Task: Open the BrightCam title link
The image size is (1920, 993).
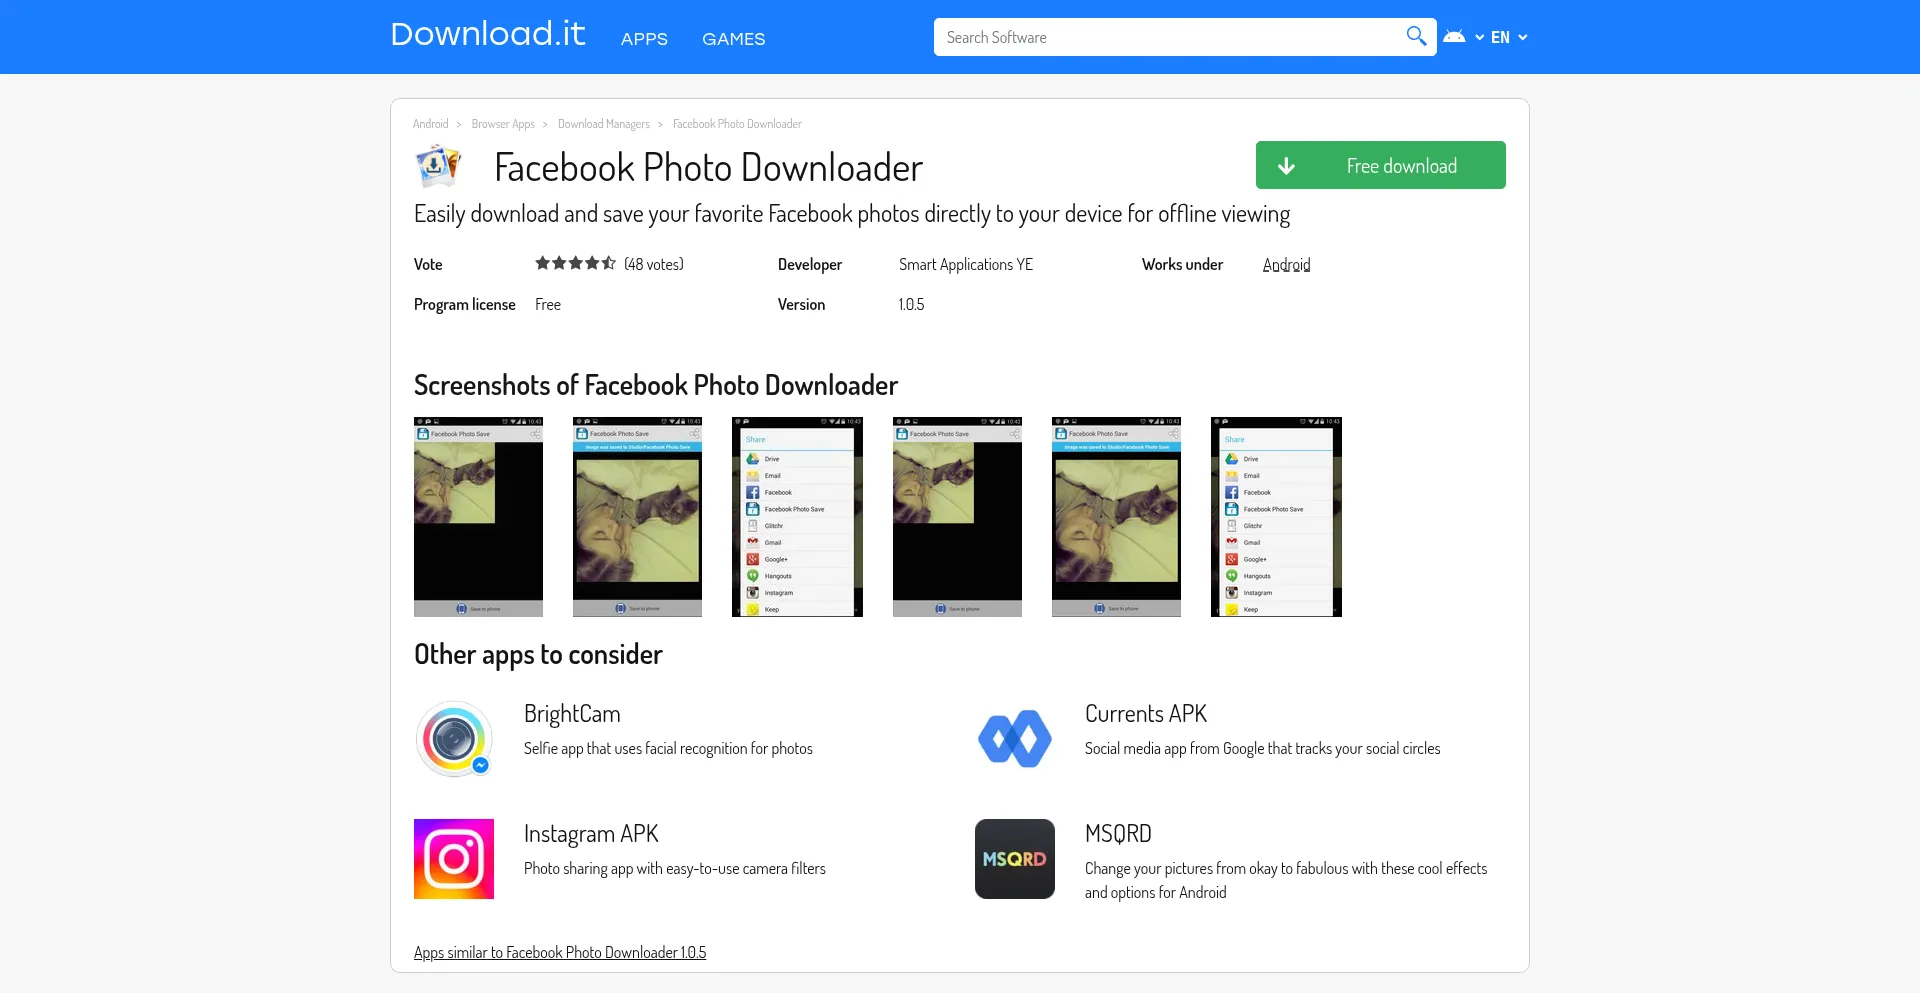Action: pos(572,714)
